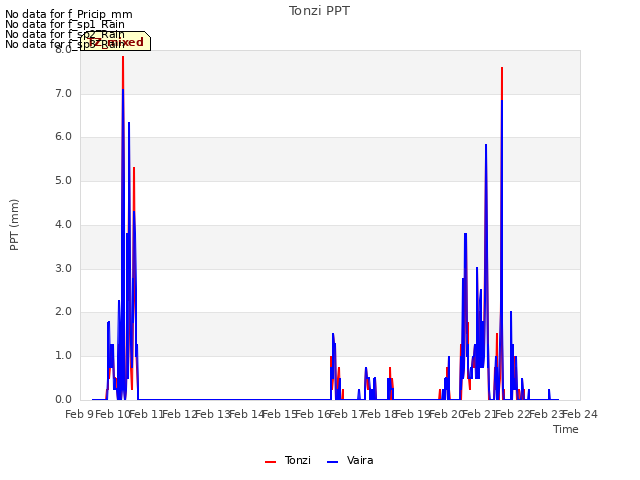Select the 0.0 y-axis tick label

tap(63, 399)
